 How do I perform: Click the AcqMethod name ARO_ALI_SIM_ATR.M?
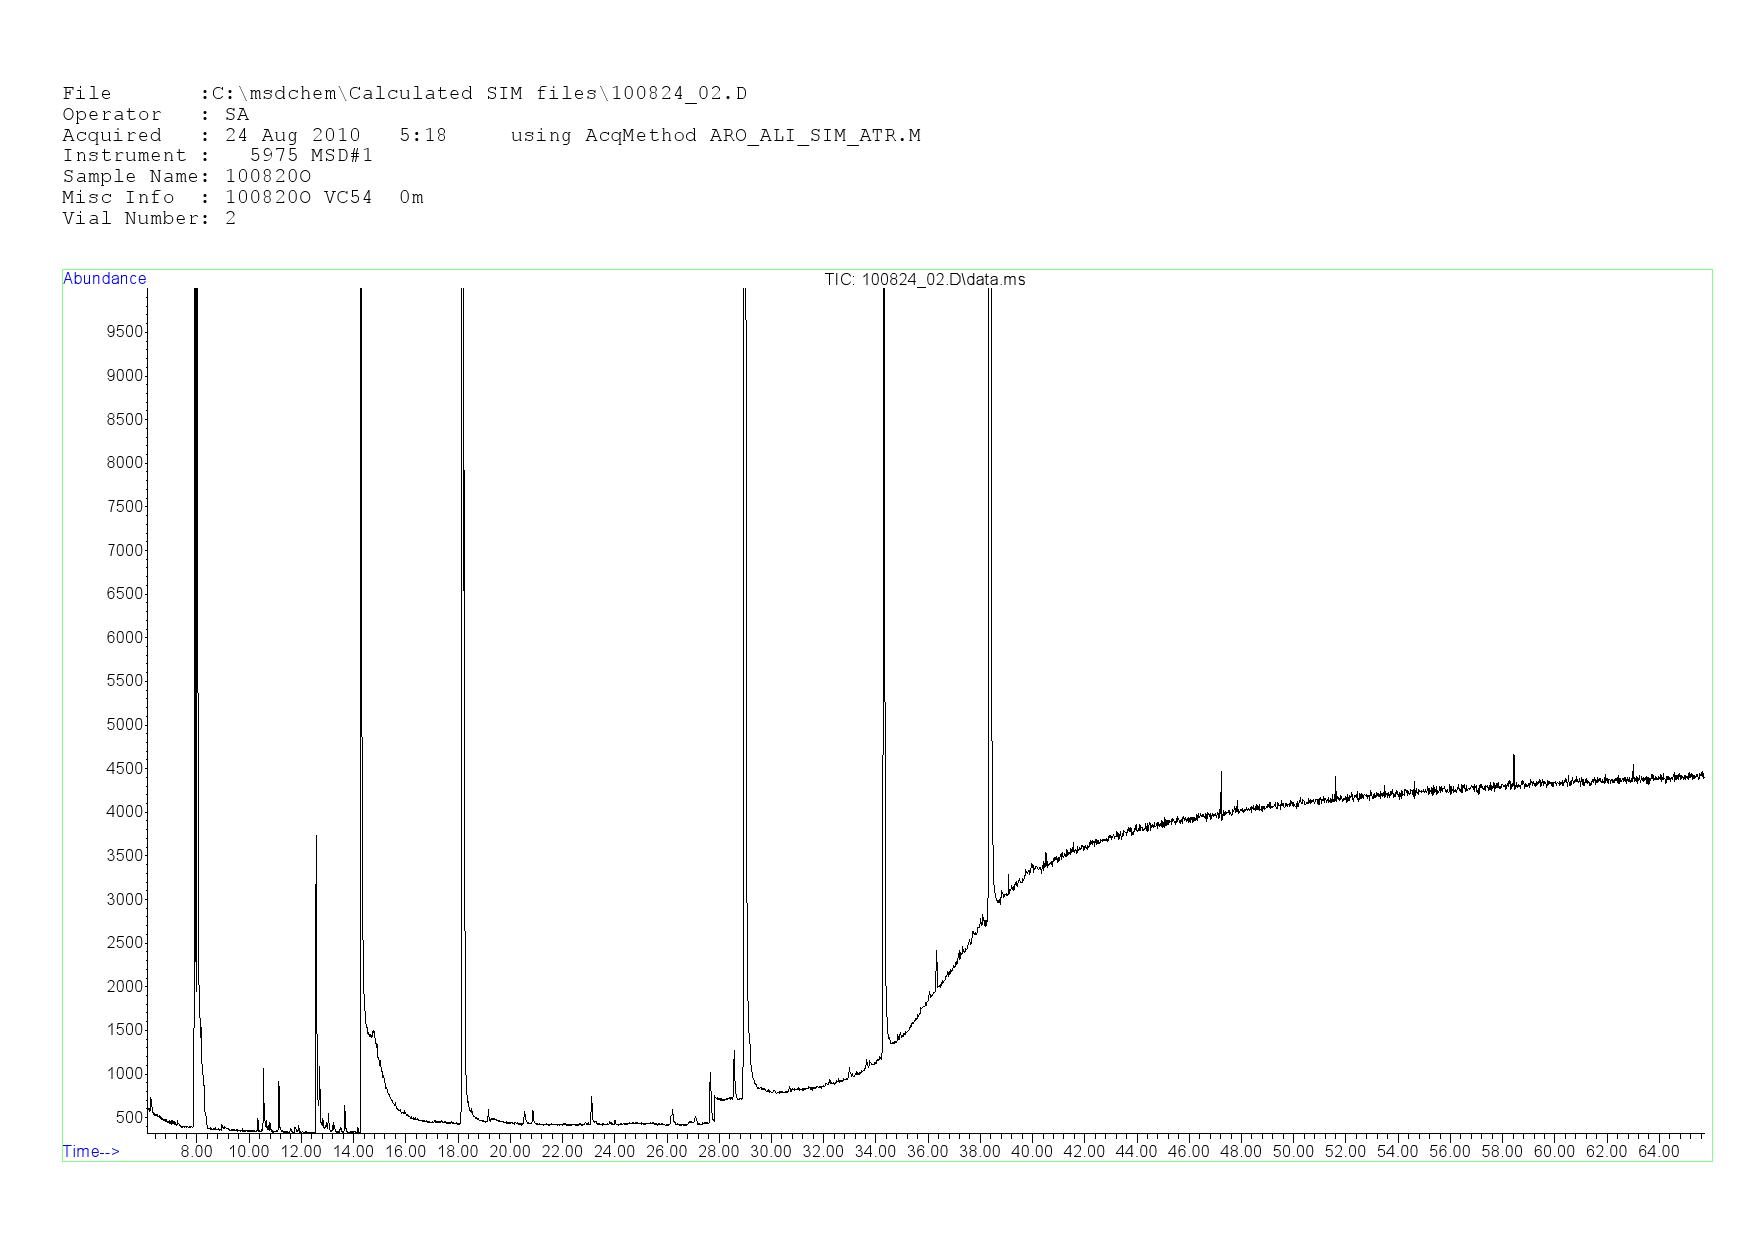tap(814, 136)
